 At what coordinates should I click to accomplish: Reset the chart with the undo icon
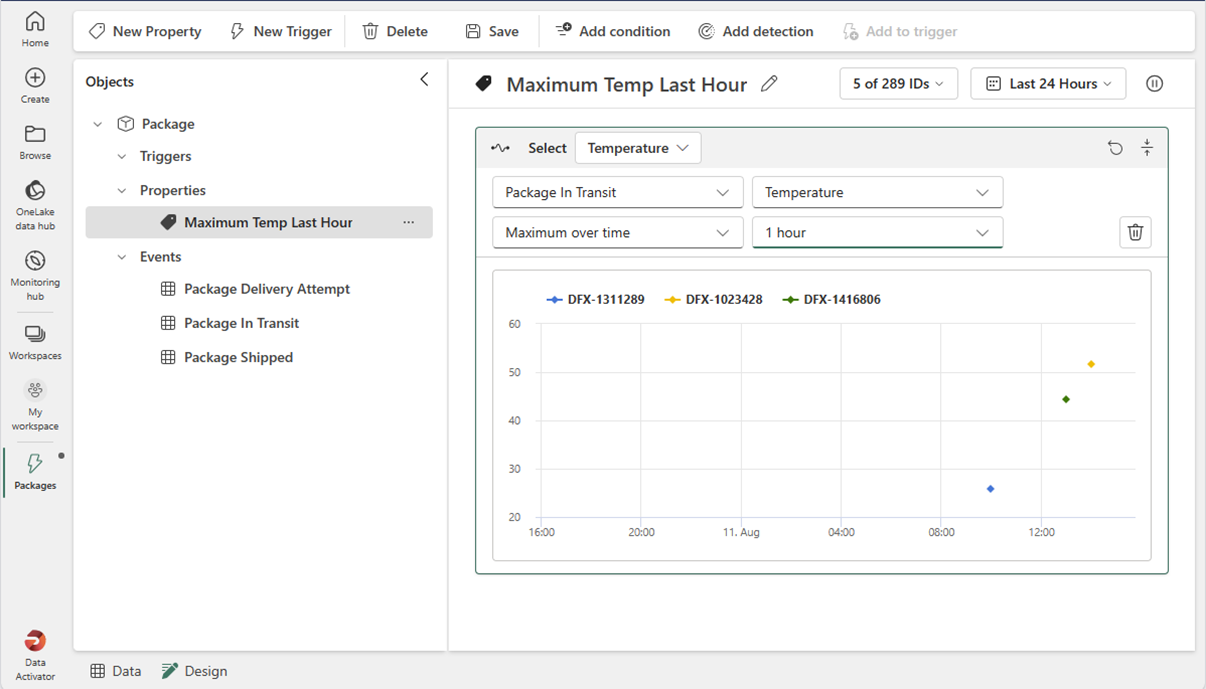tap(1115, 147)
